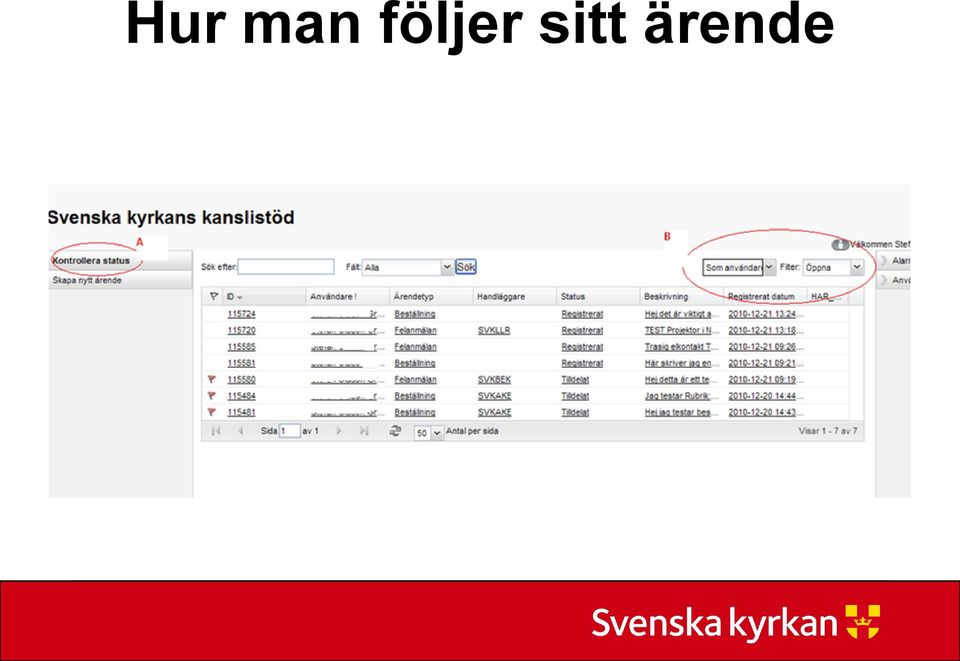
Task: Open Skapa nytt ärende menu item
Action: [x=87, y=280]
